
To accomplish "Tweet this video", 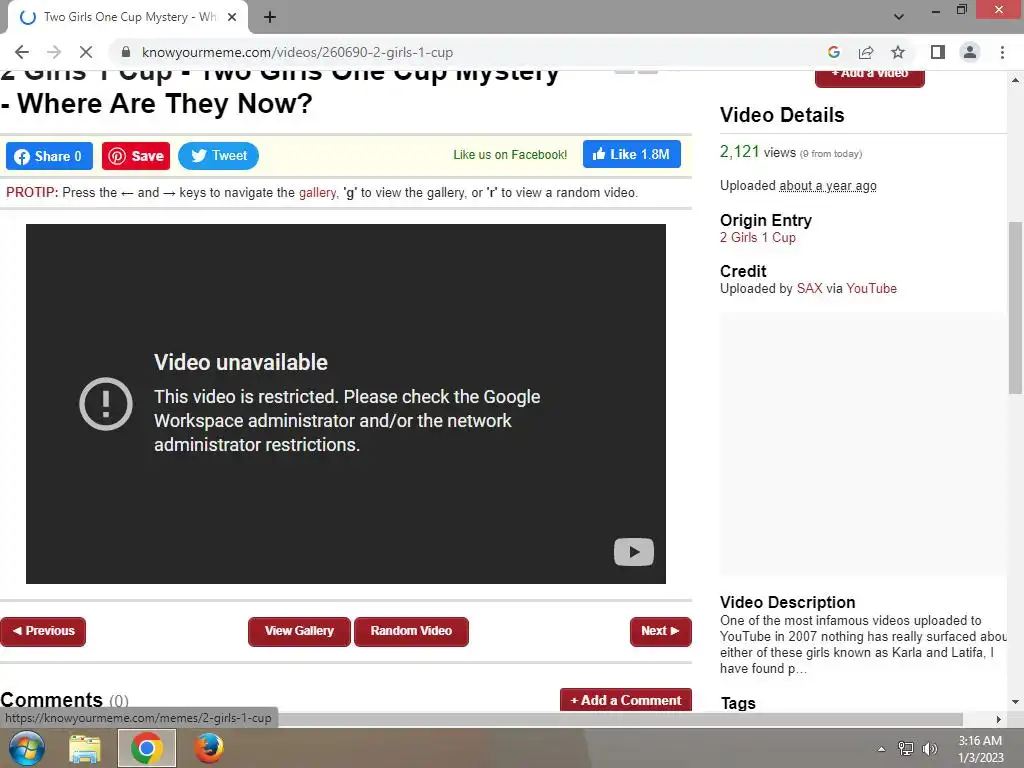I will 218,156.
